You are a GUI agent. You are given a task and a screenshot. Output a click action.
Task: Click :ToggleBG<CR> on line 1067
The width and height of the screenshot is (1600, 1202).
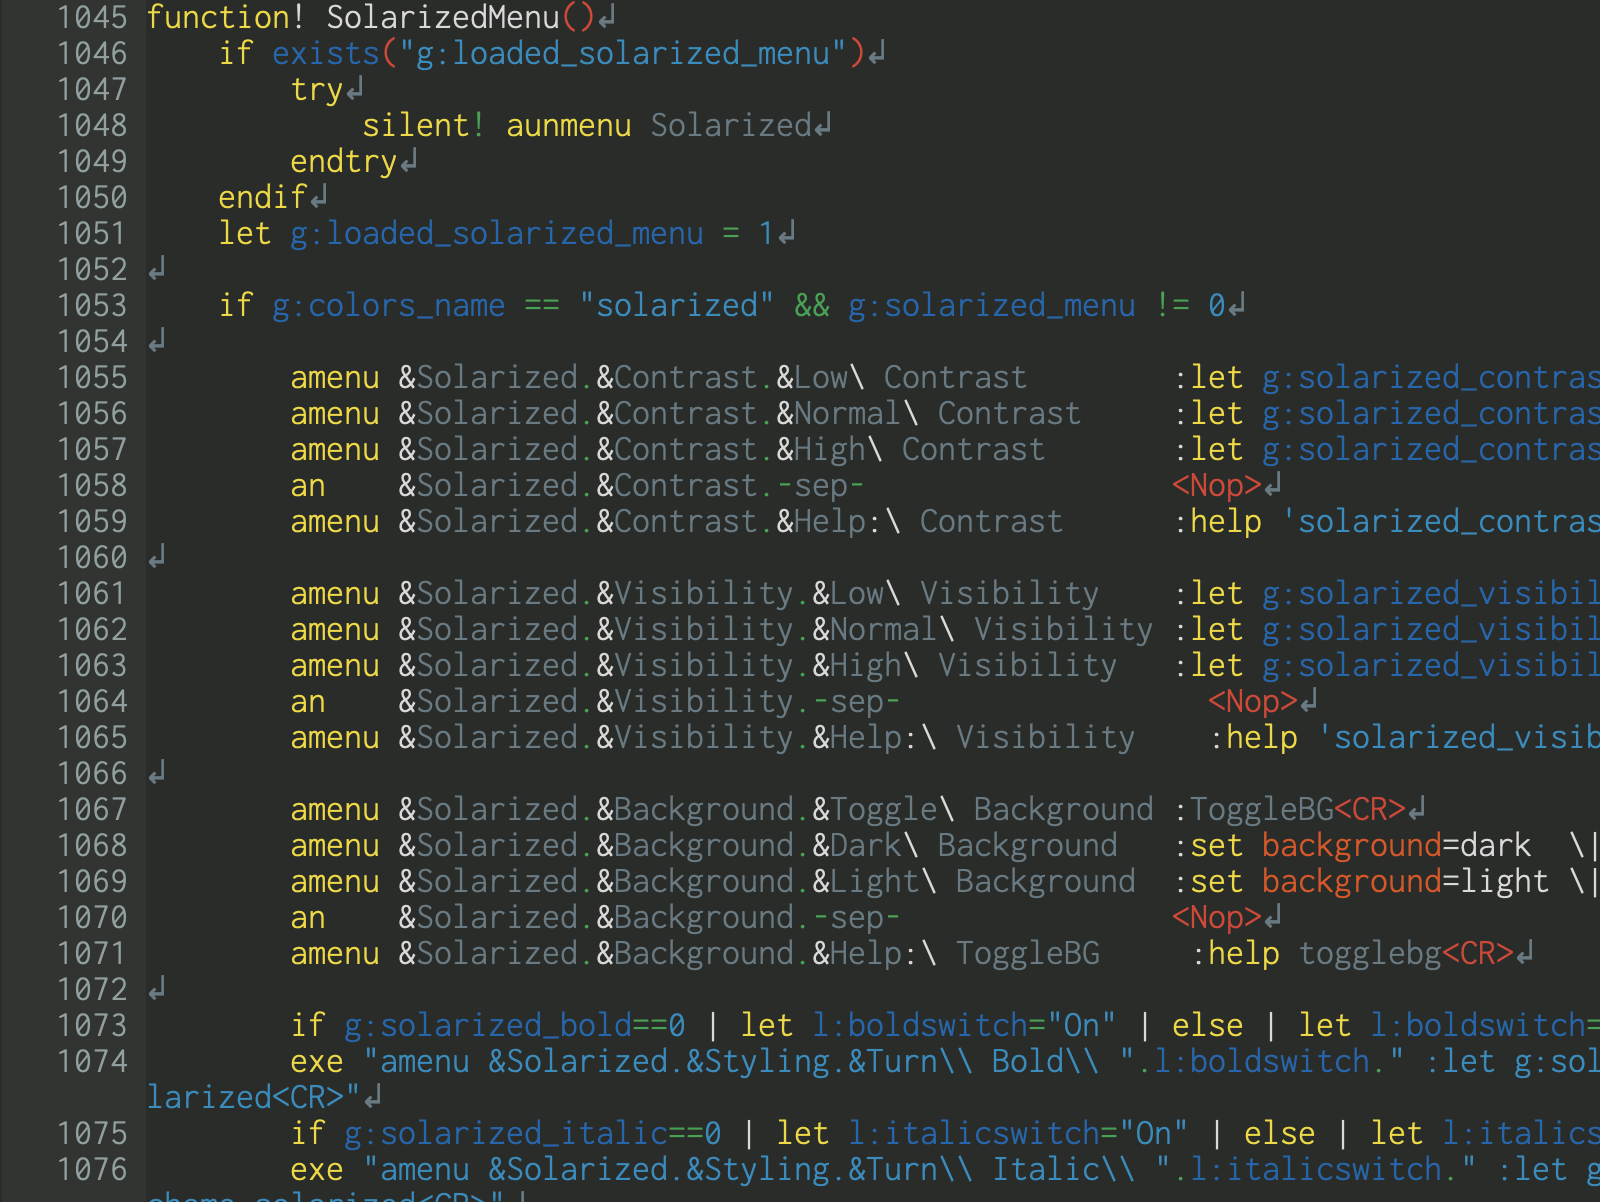pyautogui.click(x=1289, y=809)
